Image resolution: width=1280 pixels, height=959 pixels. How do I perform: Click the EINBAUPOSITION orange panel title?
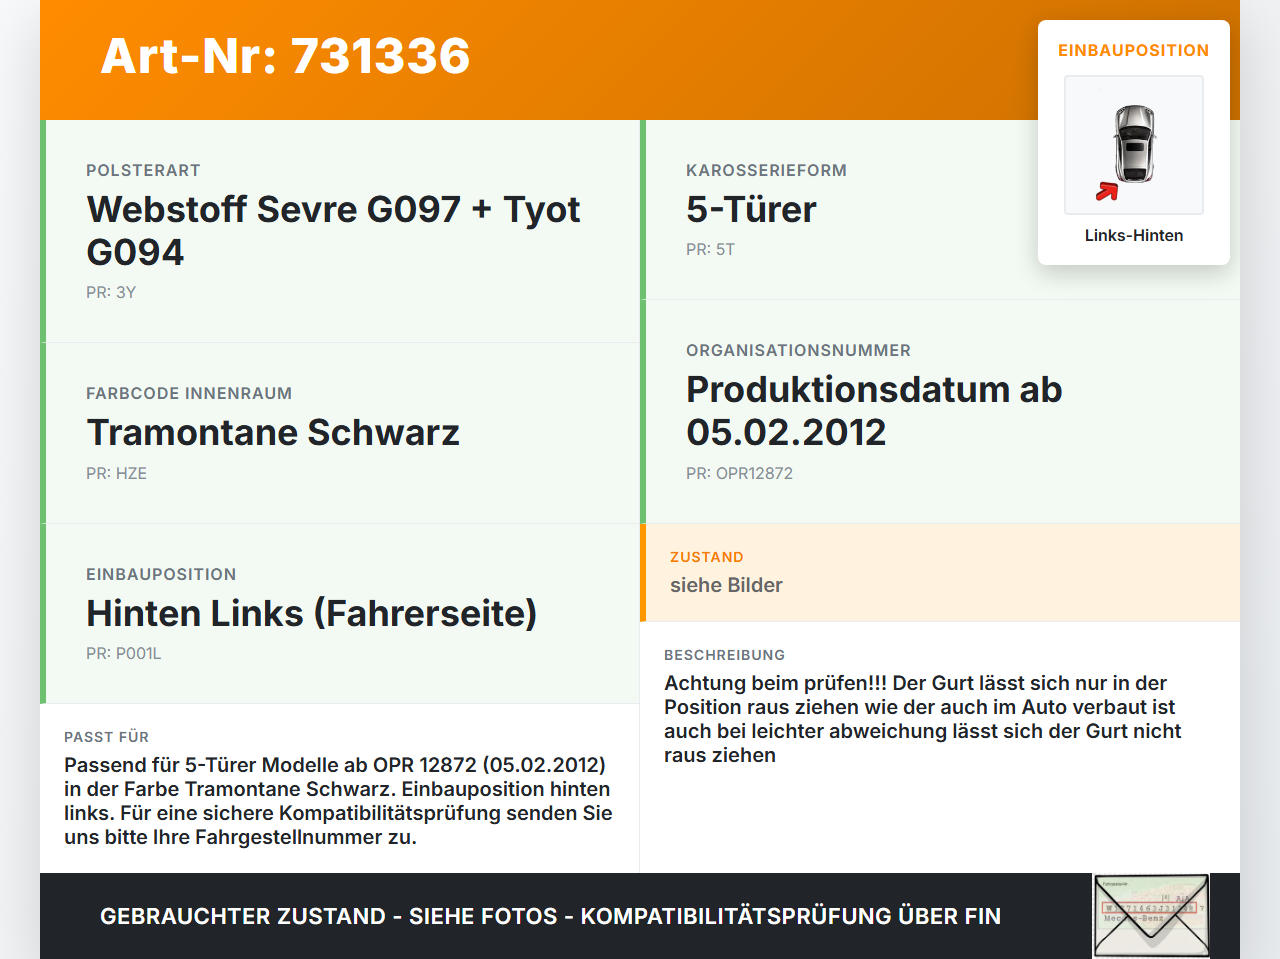click(1134, 50)
